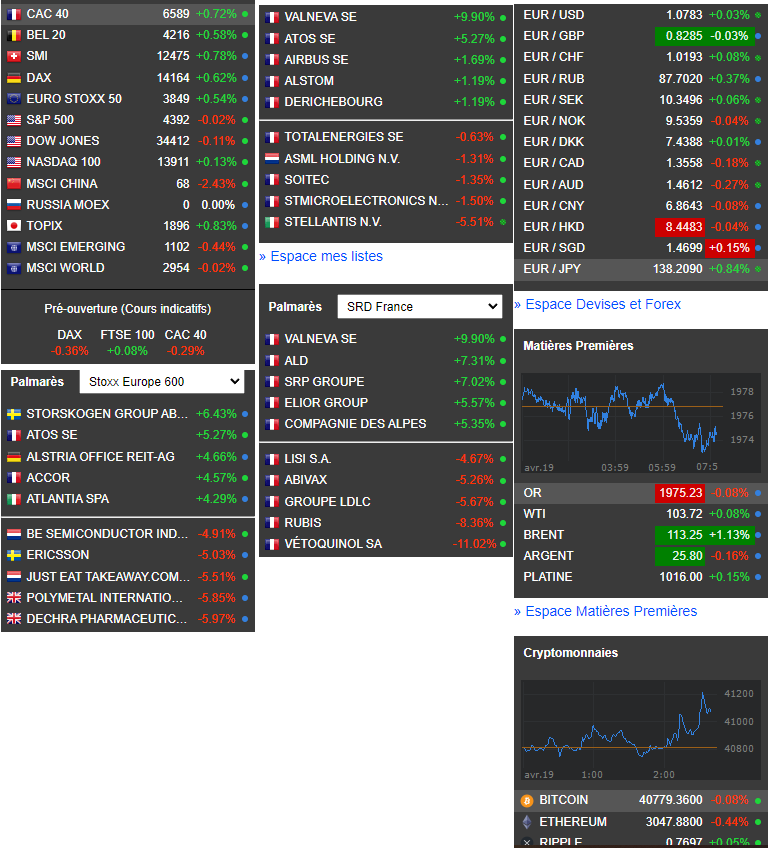This screenshot has width=772, height=852.
Task: Click the Bitcoin logo icon
Action: pos(527,801)
